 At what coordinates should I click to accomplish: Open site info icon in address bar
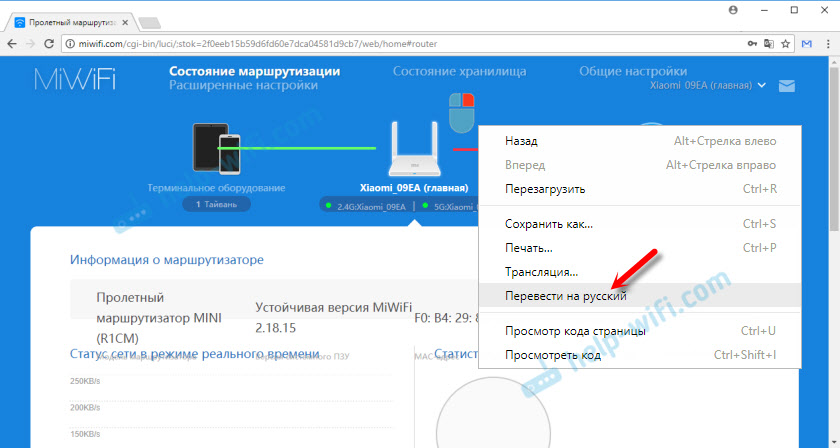coord(70,44)
